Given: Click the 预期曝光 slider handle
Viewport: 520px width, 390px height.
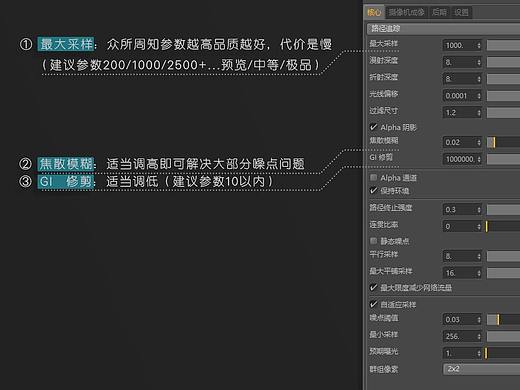Looking at the screenshot, I should (486, 353).
